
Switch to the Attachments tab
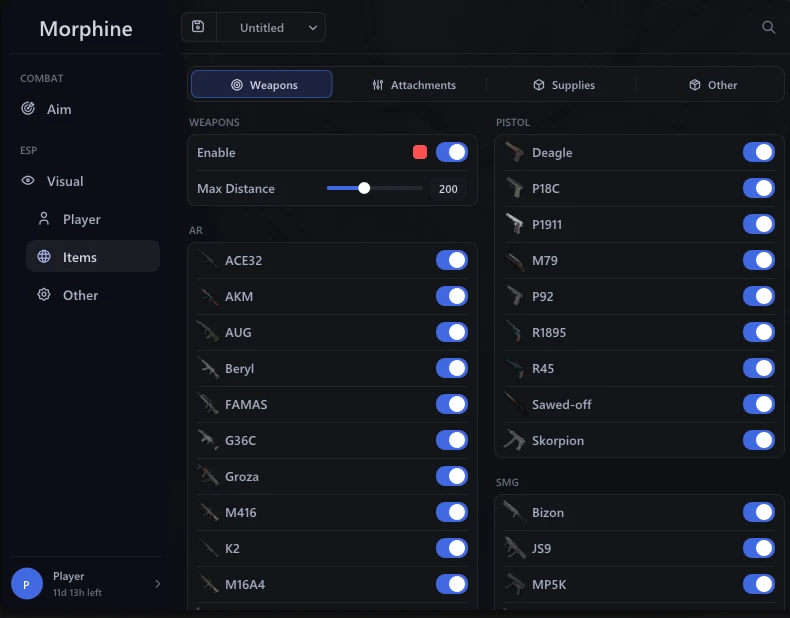[414, 85]
